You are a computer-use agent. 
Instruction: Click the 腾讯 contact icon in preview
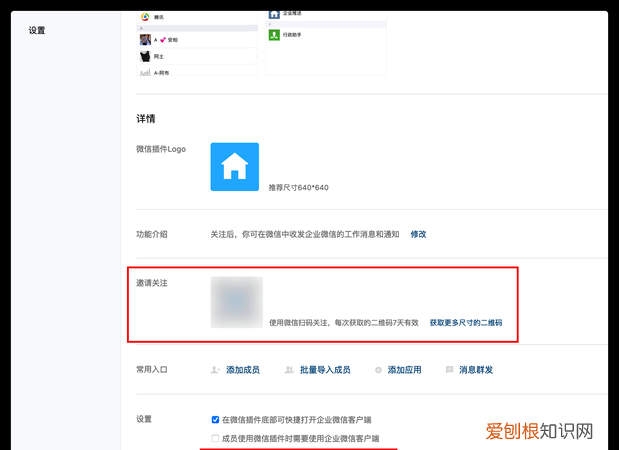(145, 17)
